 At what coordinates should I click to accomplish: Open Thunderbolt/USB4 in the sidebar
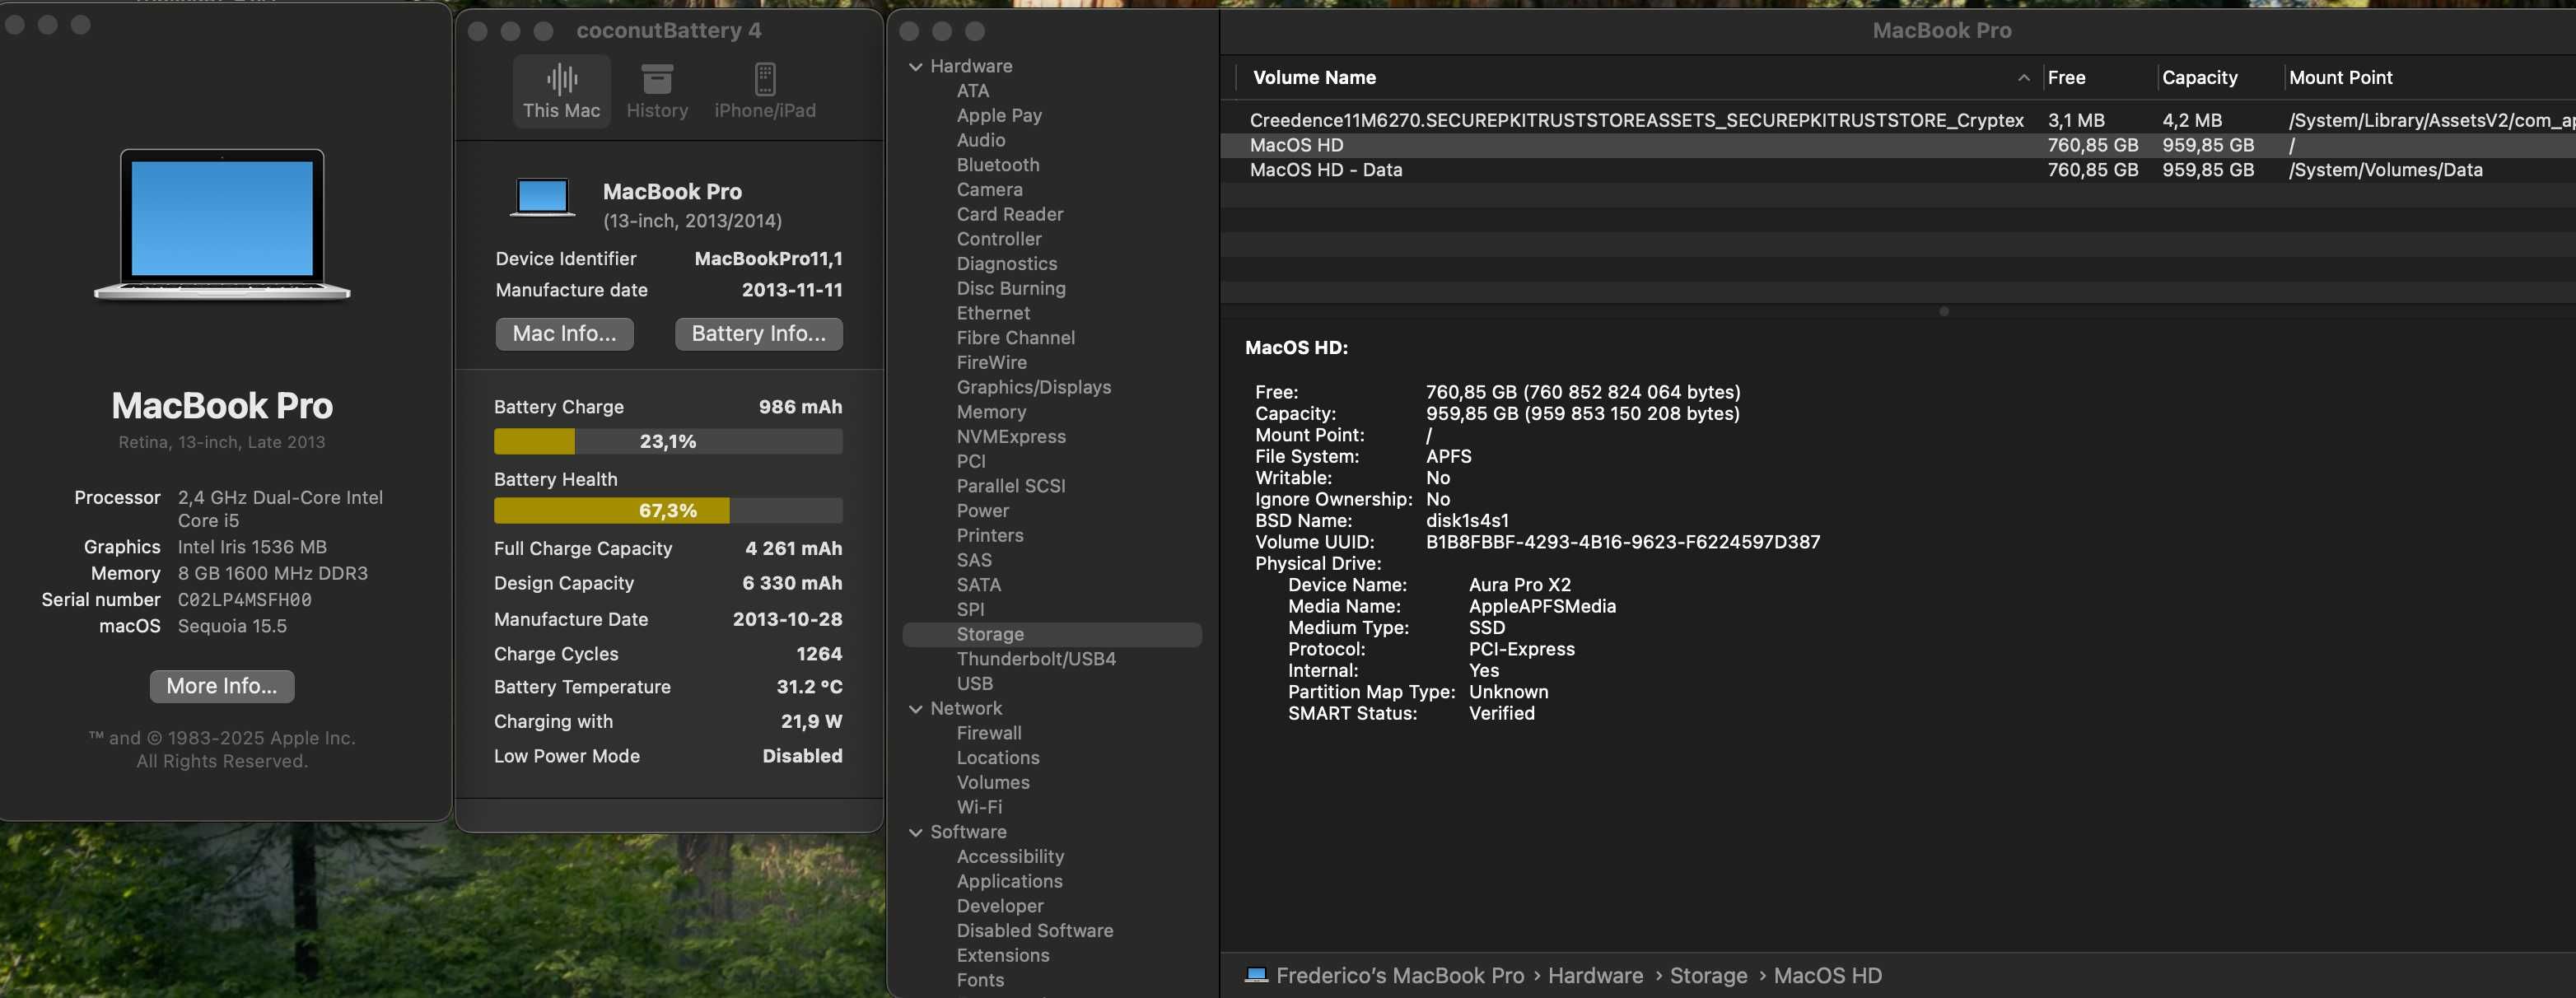[x=1035, y=660]
